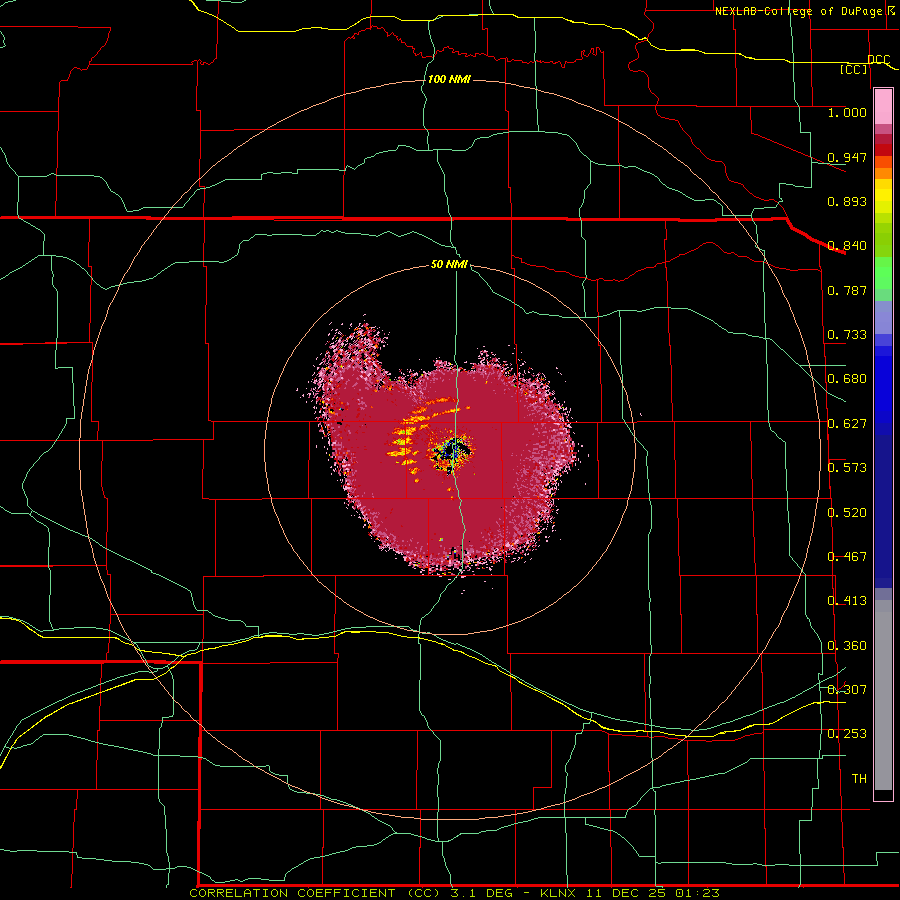Click the 0.253 scale value
This screenshot has height=900, width=900.
[847, 734]
